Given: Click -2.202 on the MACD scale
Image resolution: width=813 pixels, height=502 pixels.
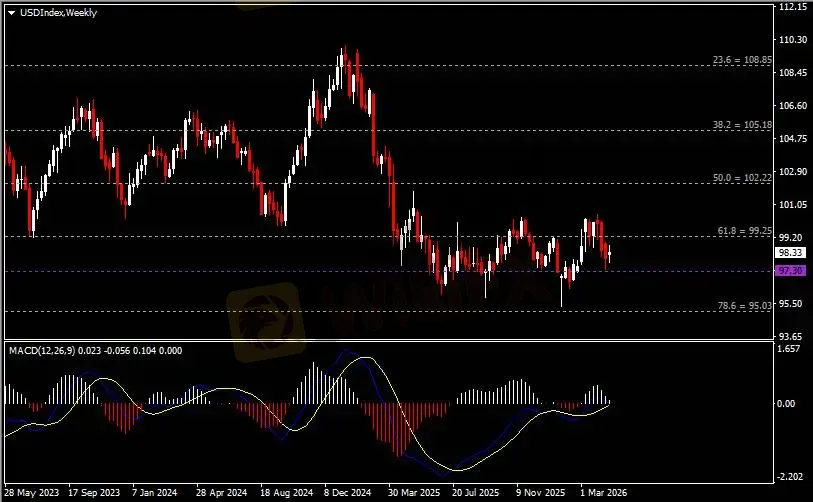Looking at the screenshot, I should 790,476.
